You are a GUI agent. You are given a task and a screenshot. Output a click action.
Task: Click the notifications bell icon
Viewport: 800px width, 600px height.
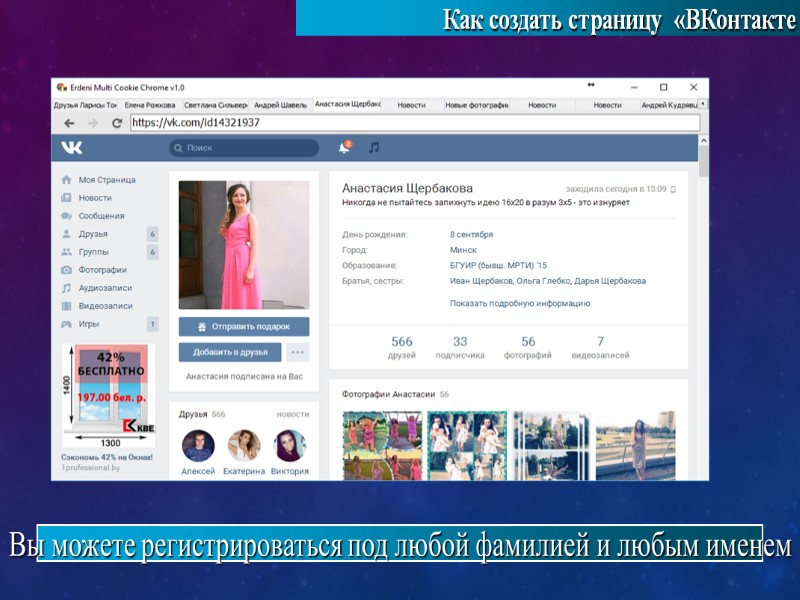(343, 147)
